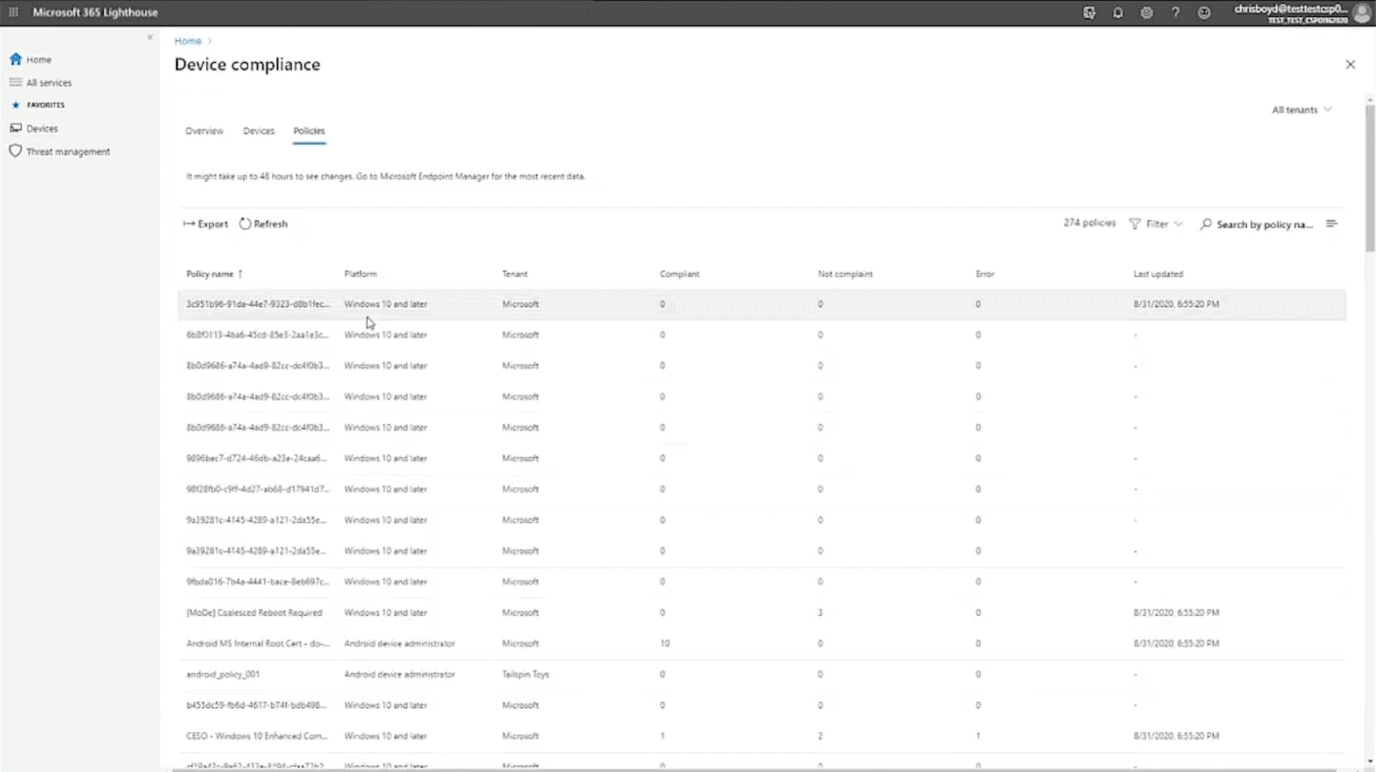
Task: Click the vertical scrollbar on the right
Action: click(1370, 180)
